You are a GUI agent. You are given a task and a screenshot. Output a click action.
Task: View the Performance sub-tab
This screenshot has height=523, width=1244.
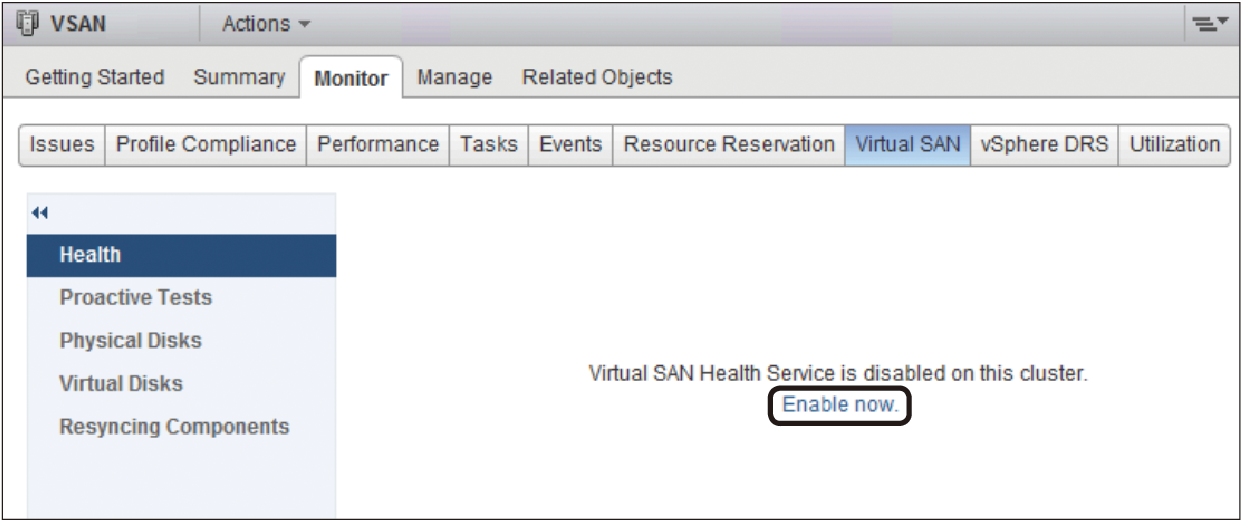(378, 144)
